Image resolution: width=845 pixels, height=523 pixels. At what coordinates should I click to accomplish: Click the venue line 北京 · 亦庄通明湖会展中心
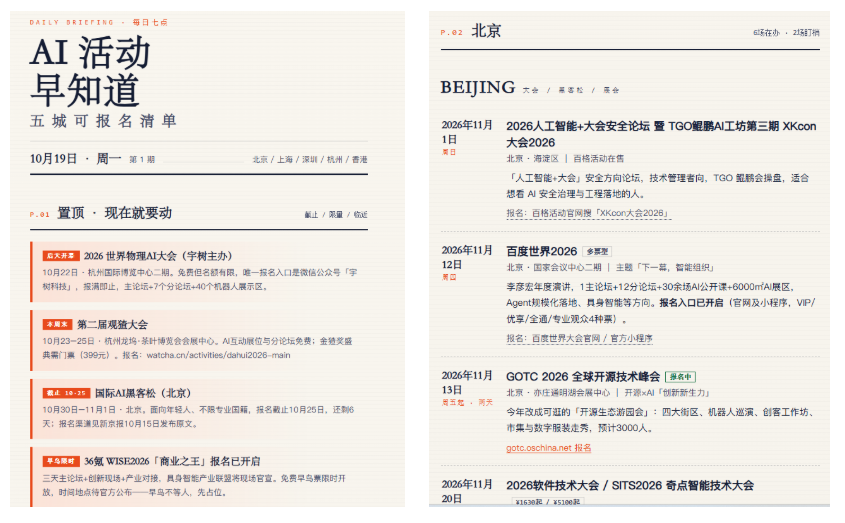point(608,393)
